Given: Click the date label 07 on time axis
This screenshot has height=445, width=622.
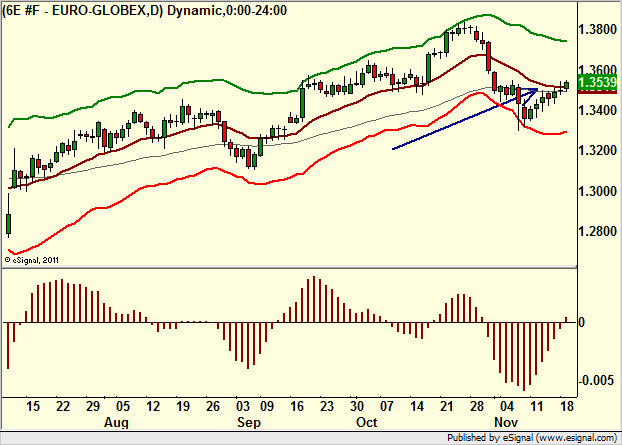Looking at the screenshot, I should coord(387,407).
